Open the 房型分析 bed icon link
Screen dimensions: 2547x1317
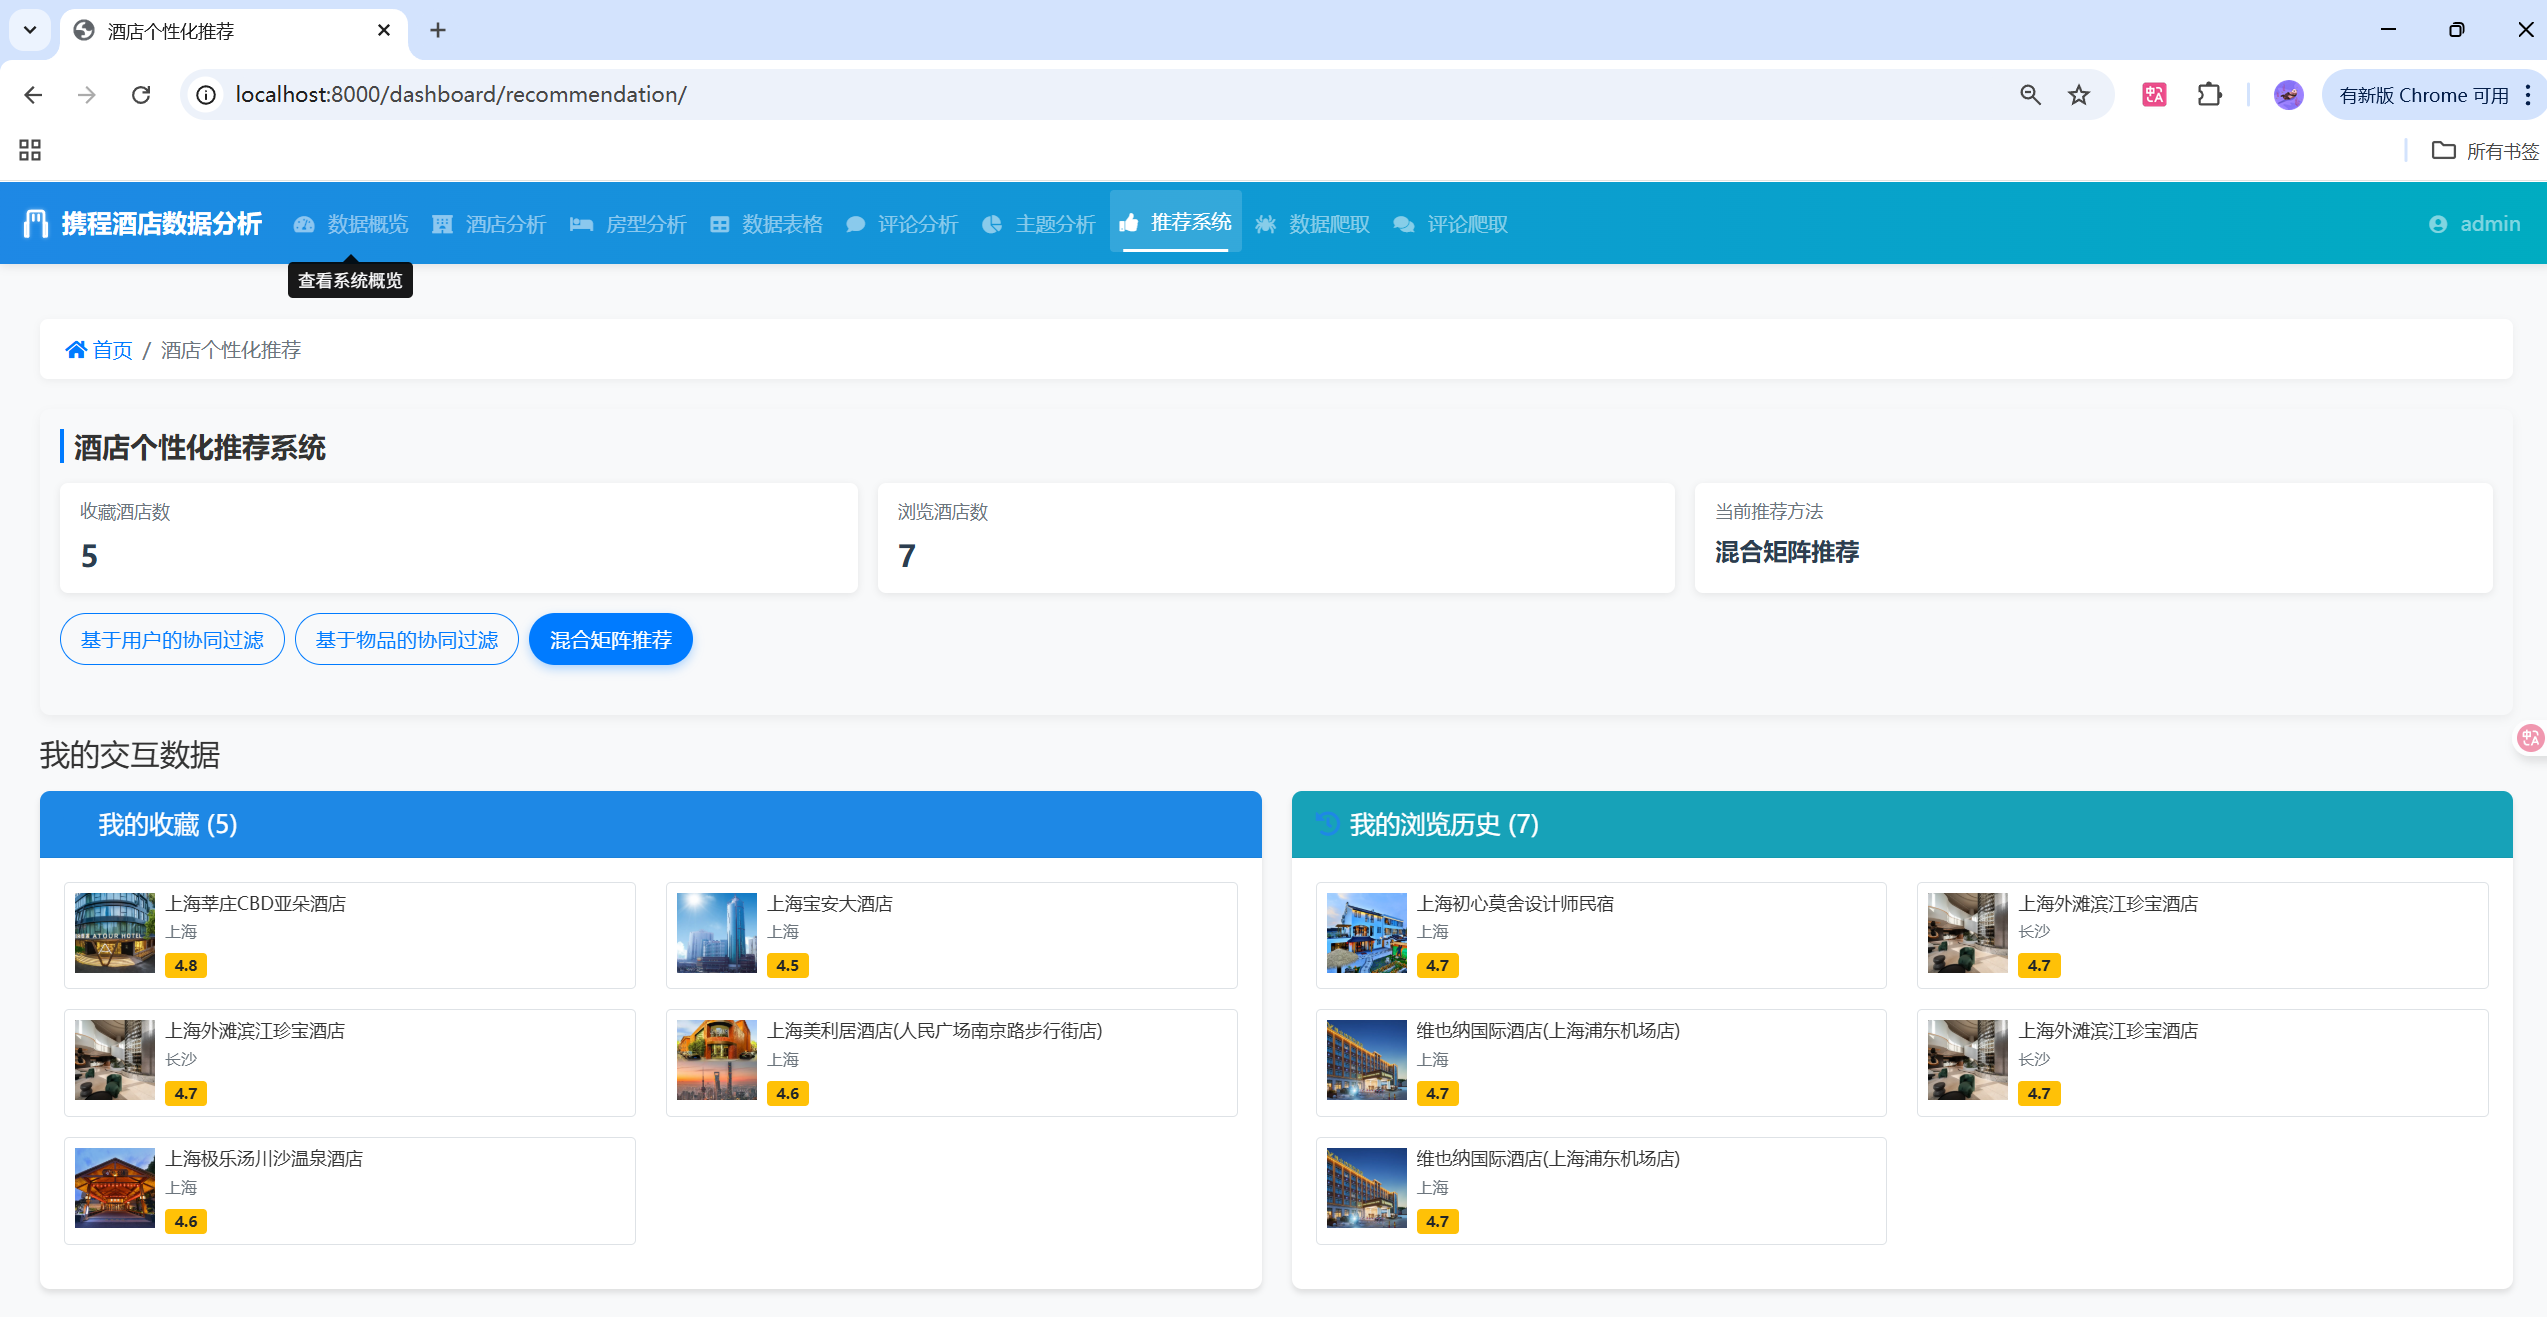(x=582, y=224)
